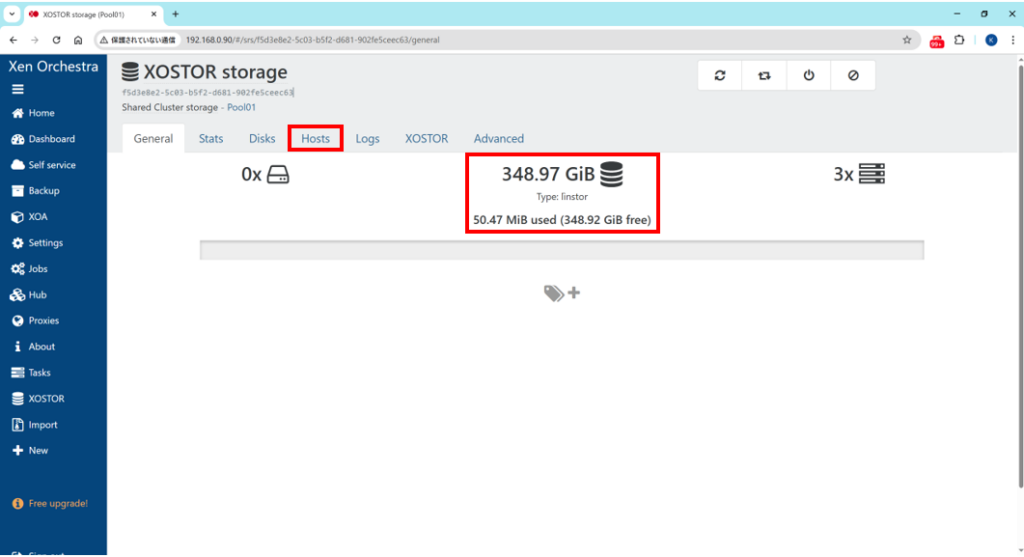
Task: Go to the Dashboard sidebar item
Action: point(51,139)
